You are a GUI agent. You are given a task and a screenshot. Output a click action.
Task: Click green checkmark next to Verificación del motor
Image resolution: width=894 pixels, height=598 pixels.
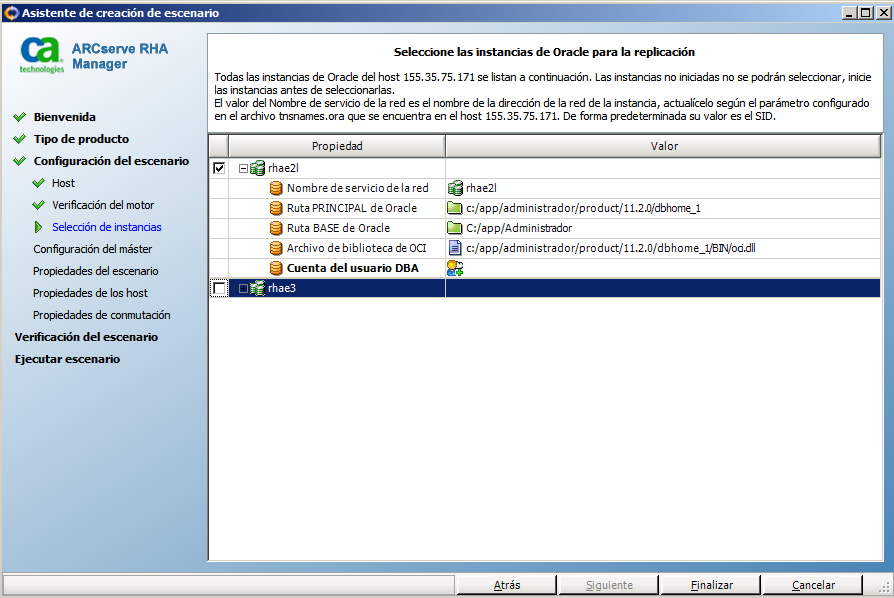(x=38, y=205)
